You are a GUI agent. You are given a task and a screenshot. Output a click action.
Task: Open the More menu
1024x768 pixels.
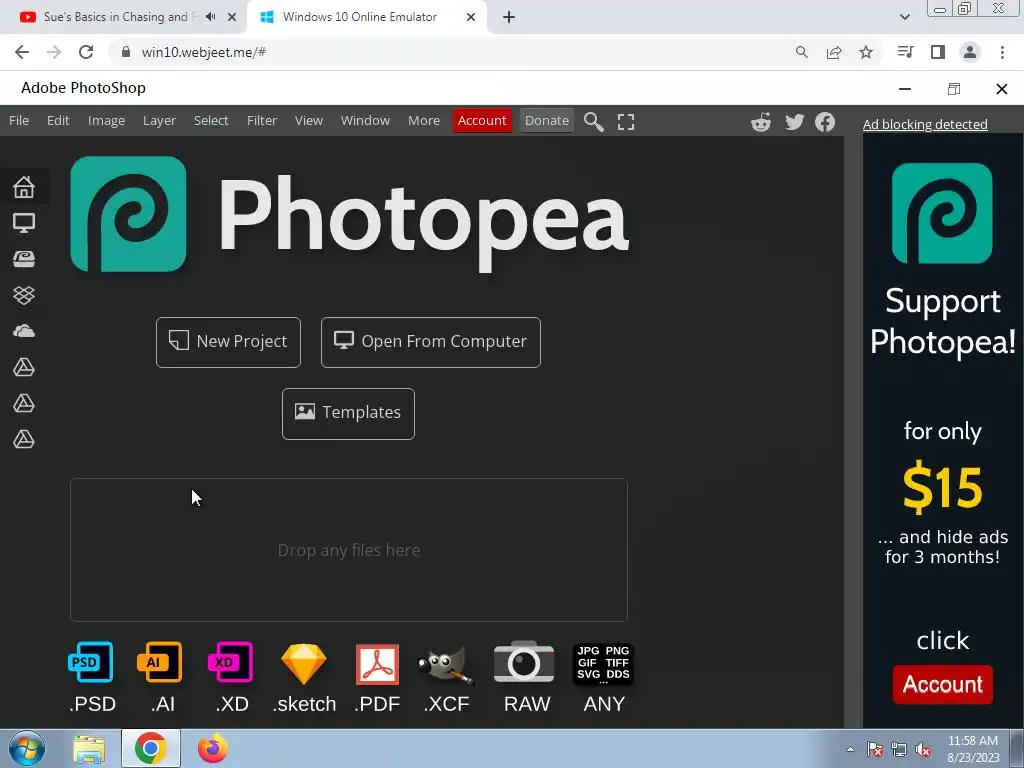[x=424, y=121]
